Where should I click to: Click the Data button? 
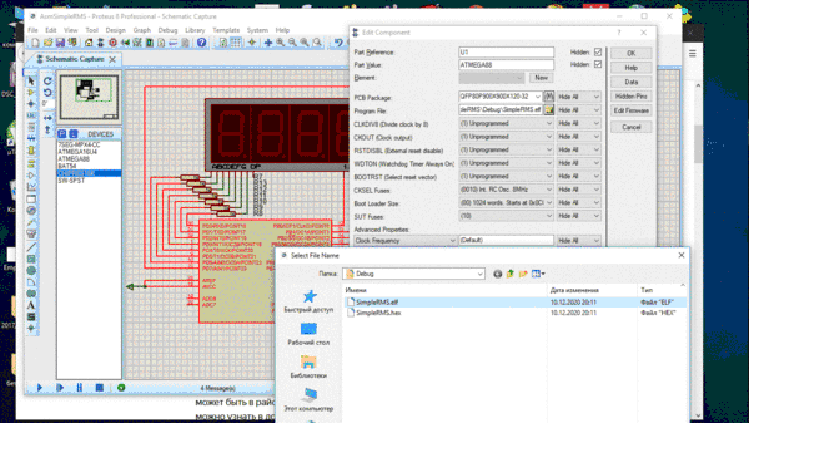click(631, 81)
